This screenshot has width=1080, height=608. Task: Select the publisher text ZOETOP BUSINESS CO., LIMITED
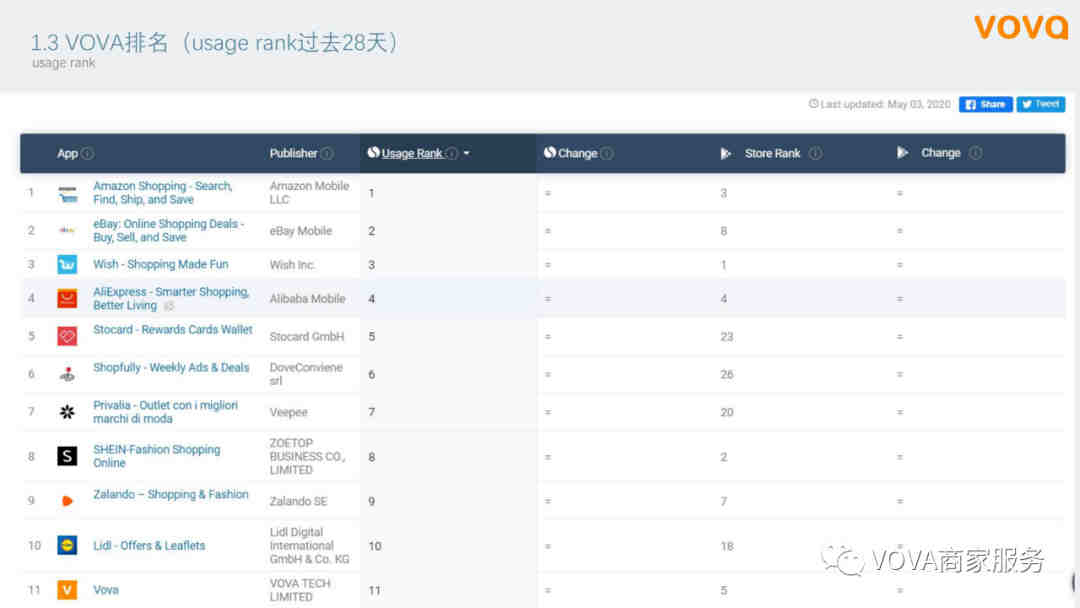(x=307, y=456)
